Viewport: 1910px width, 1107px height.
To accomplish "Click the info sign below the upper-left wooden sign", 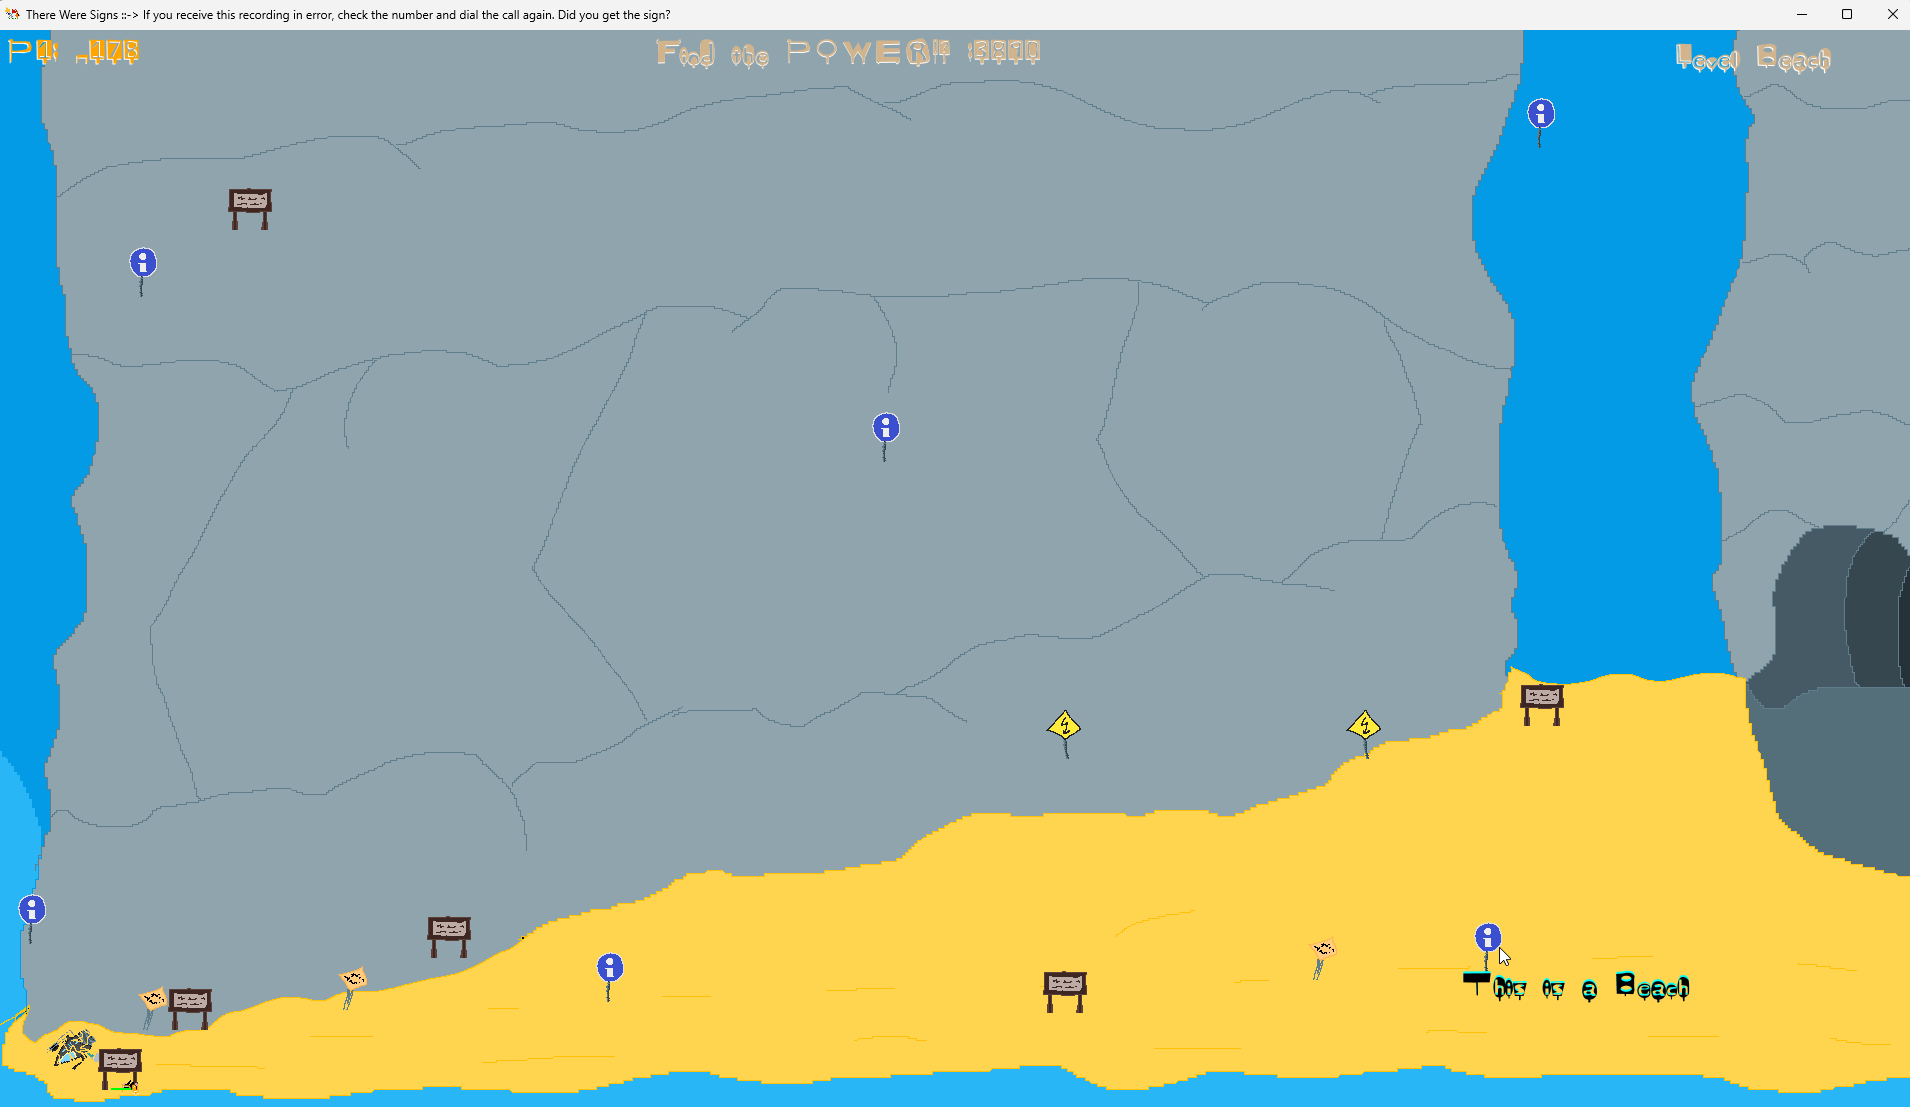I will (143, 271).
